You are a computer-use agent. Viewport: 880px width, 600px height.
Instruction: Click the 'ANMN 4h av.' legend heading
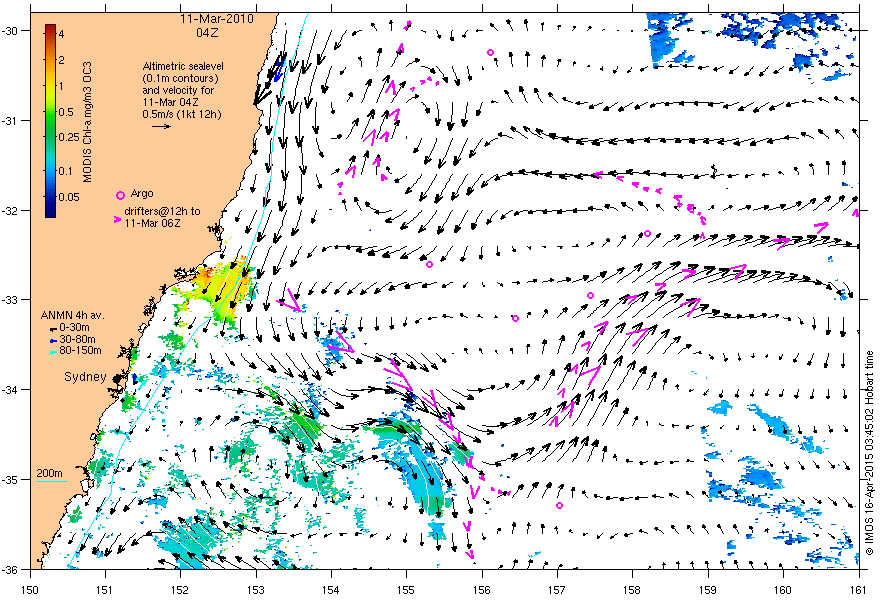point(72,315)
